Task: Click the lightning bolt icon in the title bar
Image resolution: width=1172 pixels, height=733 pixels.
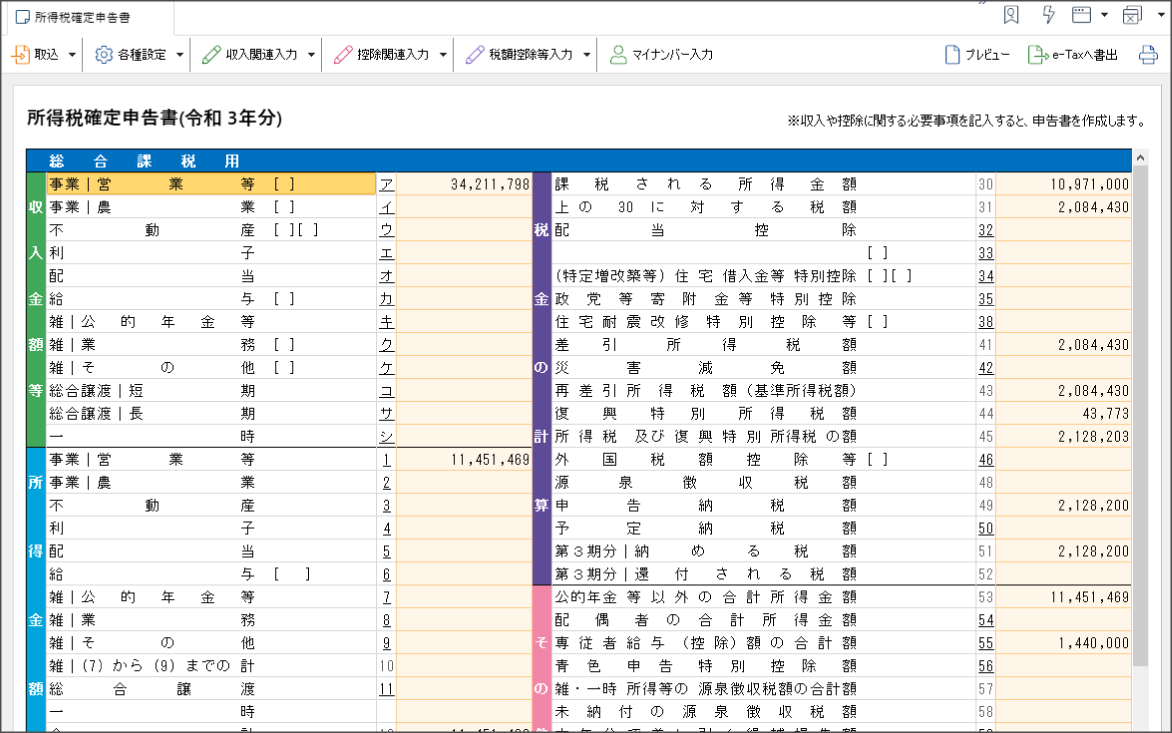Action: click(x=1047, y=16)
